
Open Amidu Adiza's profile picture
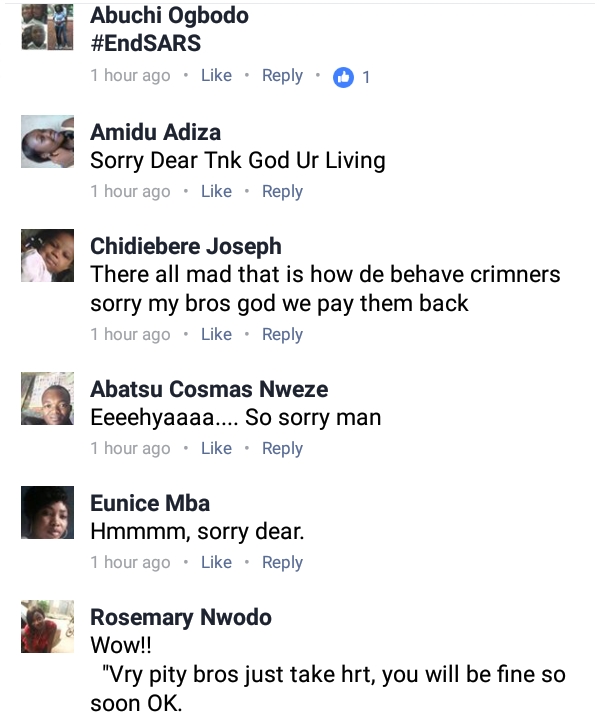click(x=48, y=142)
